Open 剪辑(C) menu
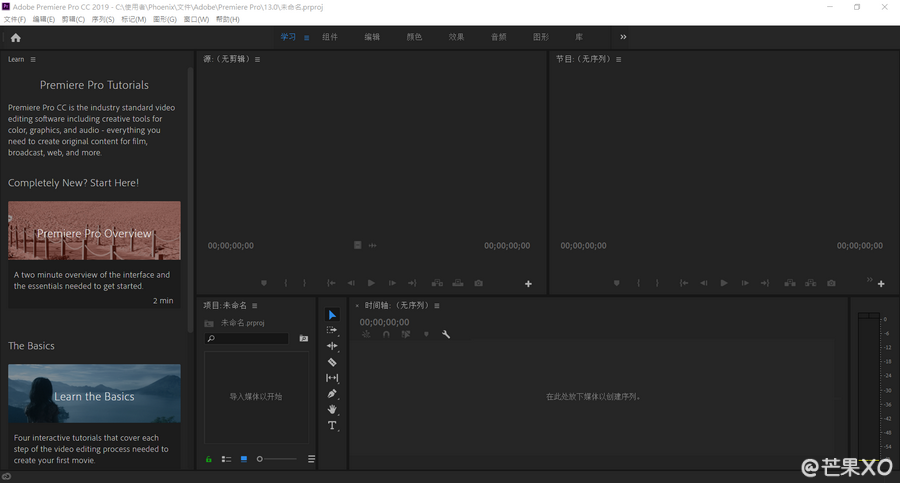This screenshot has height=483, width=900. pos(73,19)
